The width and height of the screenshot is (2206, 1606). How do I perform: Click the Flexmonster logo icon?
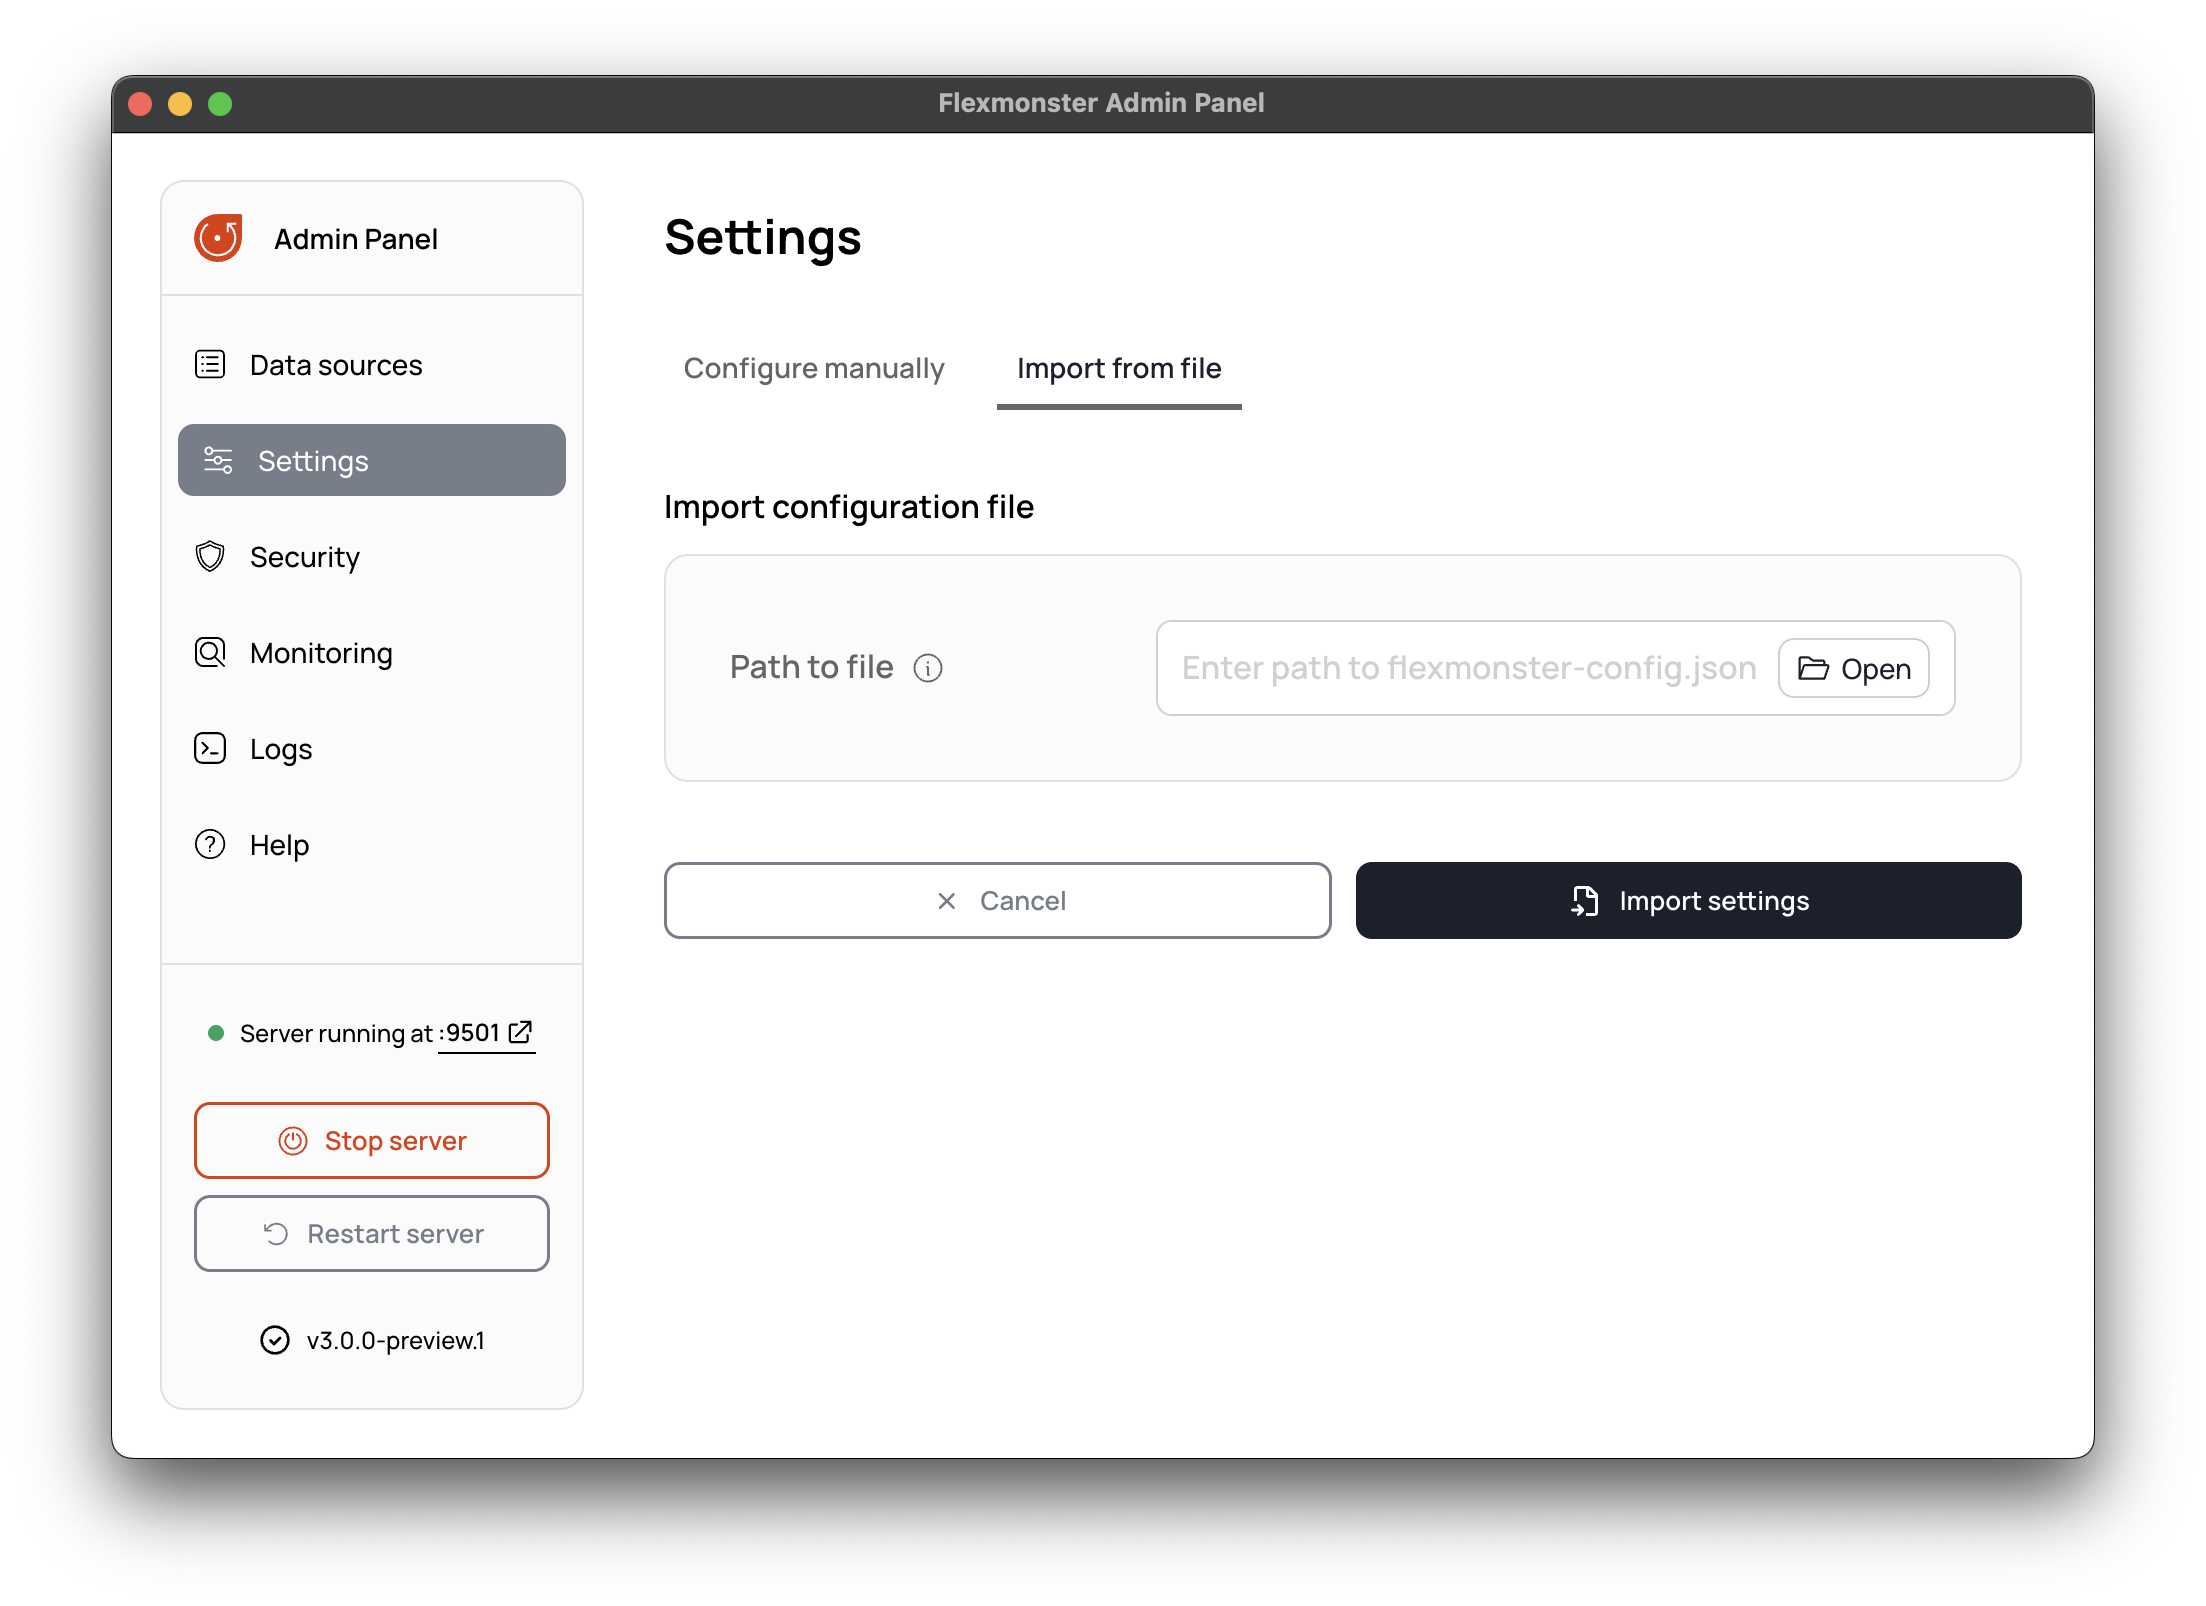click(x=218, y=238)
